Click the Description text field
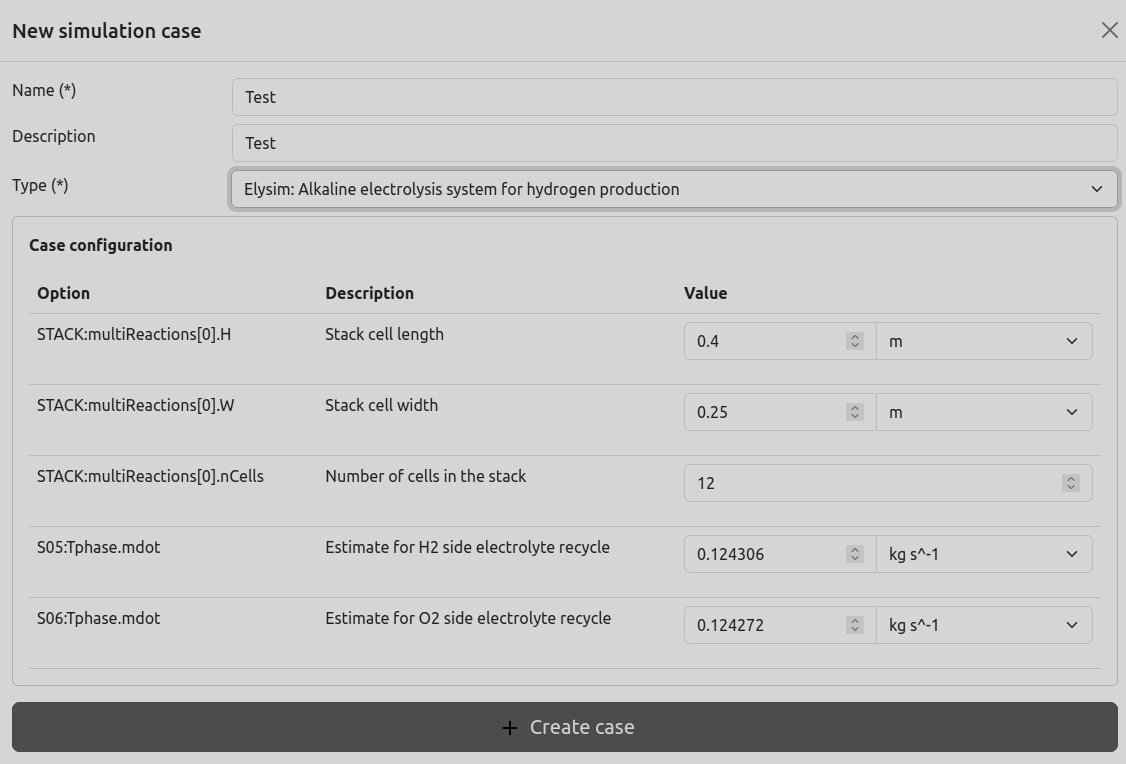Image resolution: width=1126 pixels, height=764 pixels. point(673,143)
